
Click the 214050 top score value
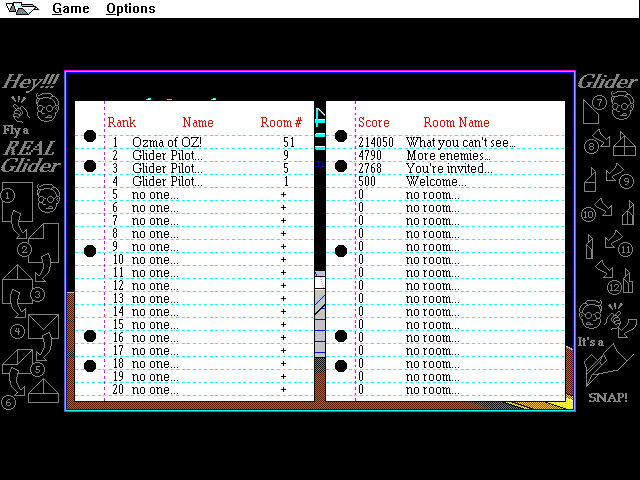[376, 142]
